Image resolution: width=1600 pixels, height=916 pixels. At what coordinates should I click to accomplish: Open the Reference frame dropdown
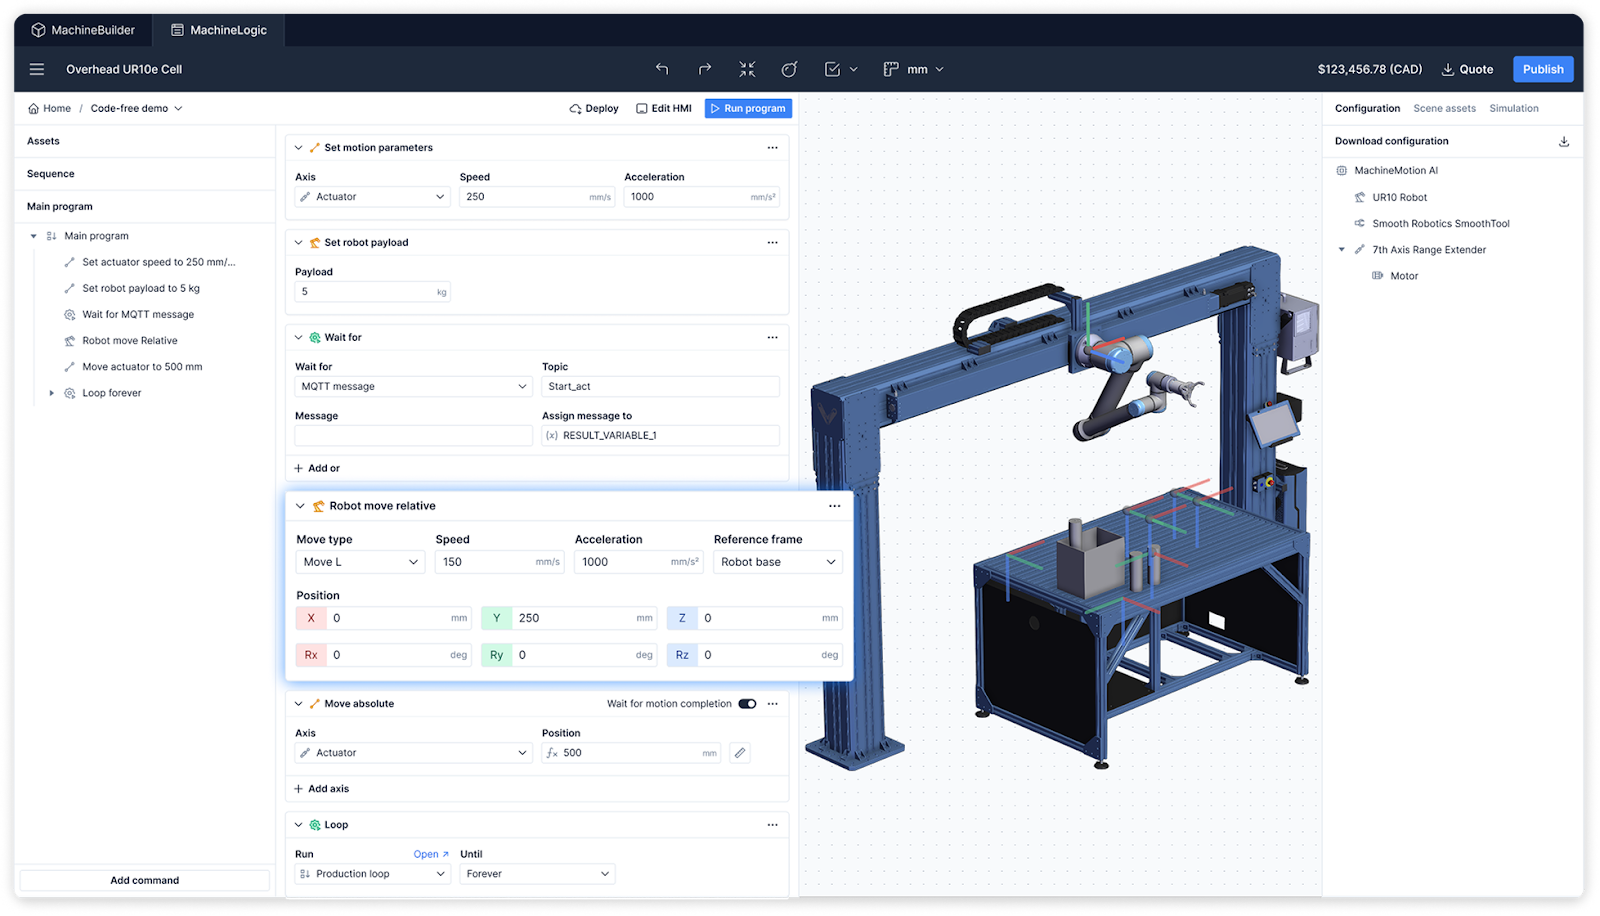(x=777, y=562)
